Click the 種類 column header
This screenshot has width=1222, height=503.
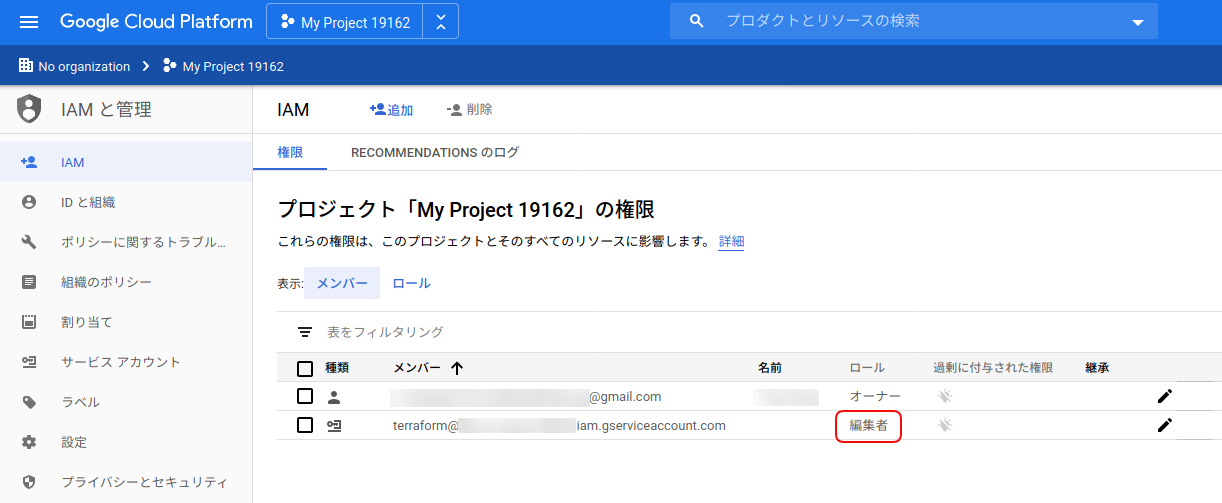(x=337, y=368)
